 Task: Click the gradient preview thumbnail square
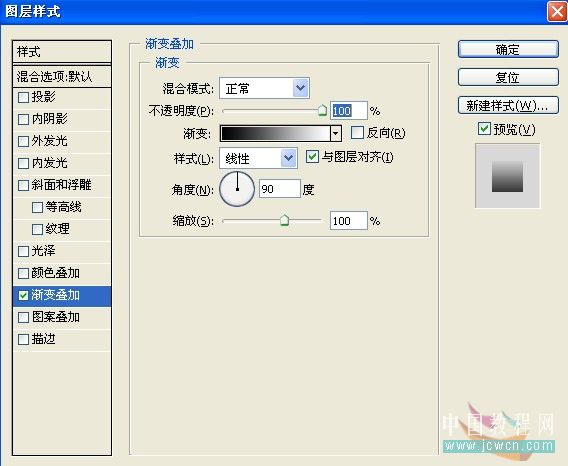(507, 176)
